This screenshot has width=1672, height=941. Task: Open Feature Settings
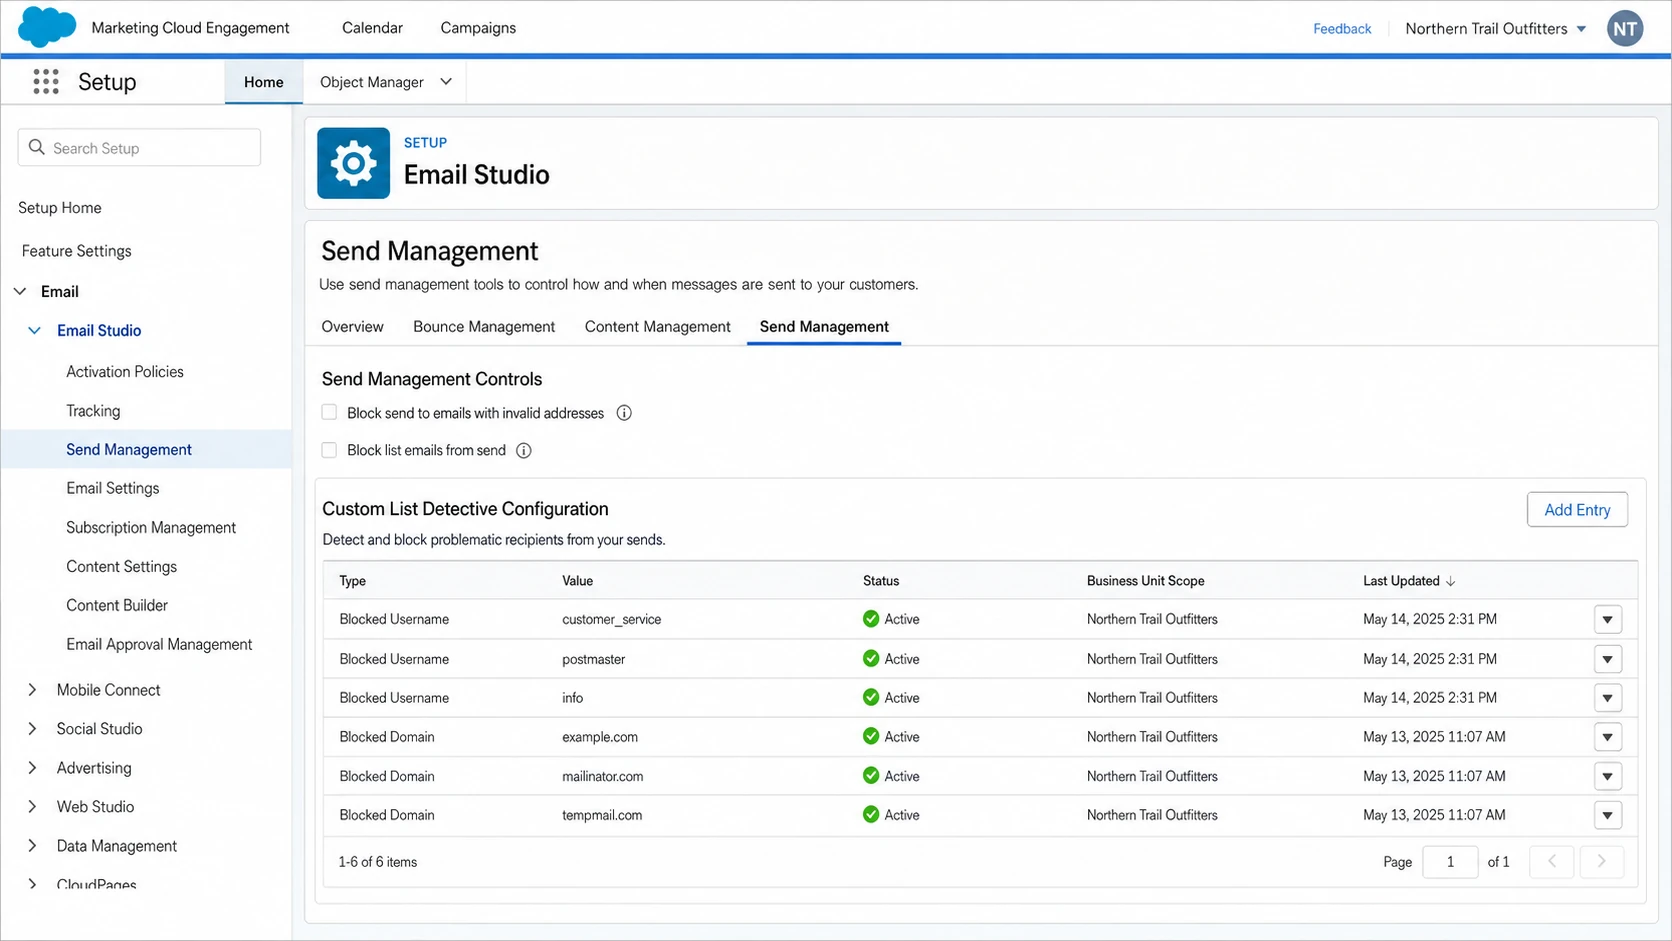pyautogui.click(x=77, y=251)
